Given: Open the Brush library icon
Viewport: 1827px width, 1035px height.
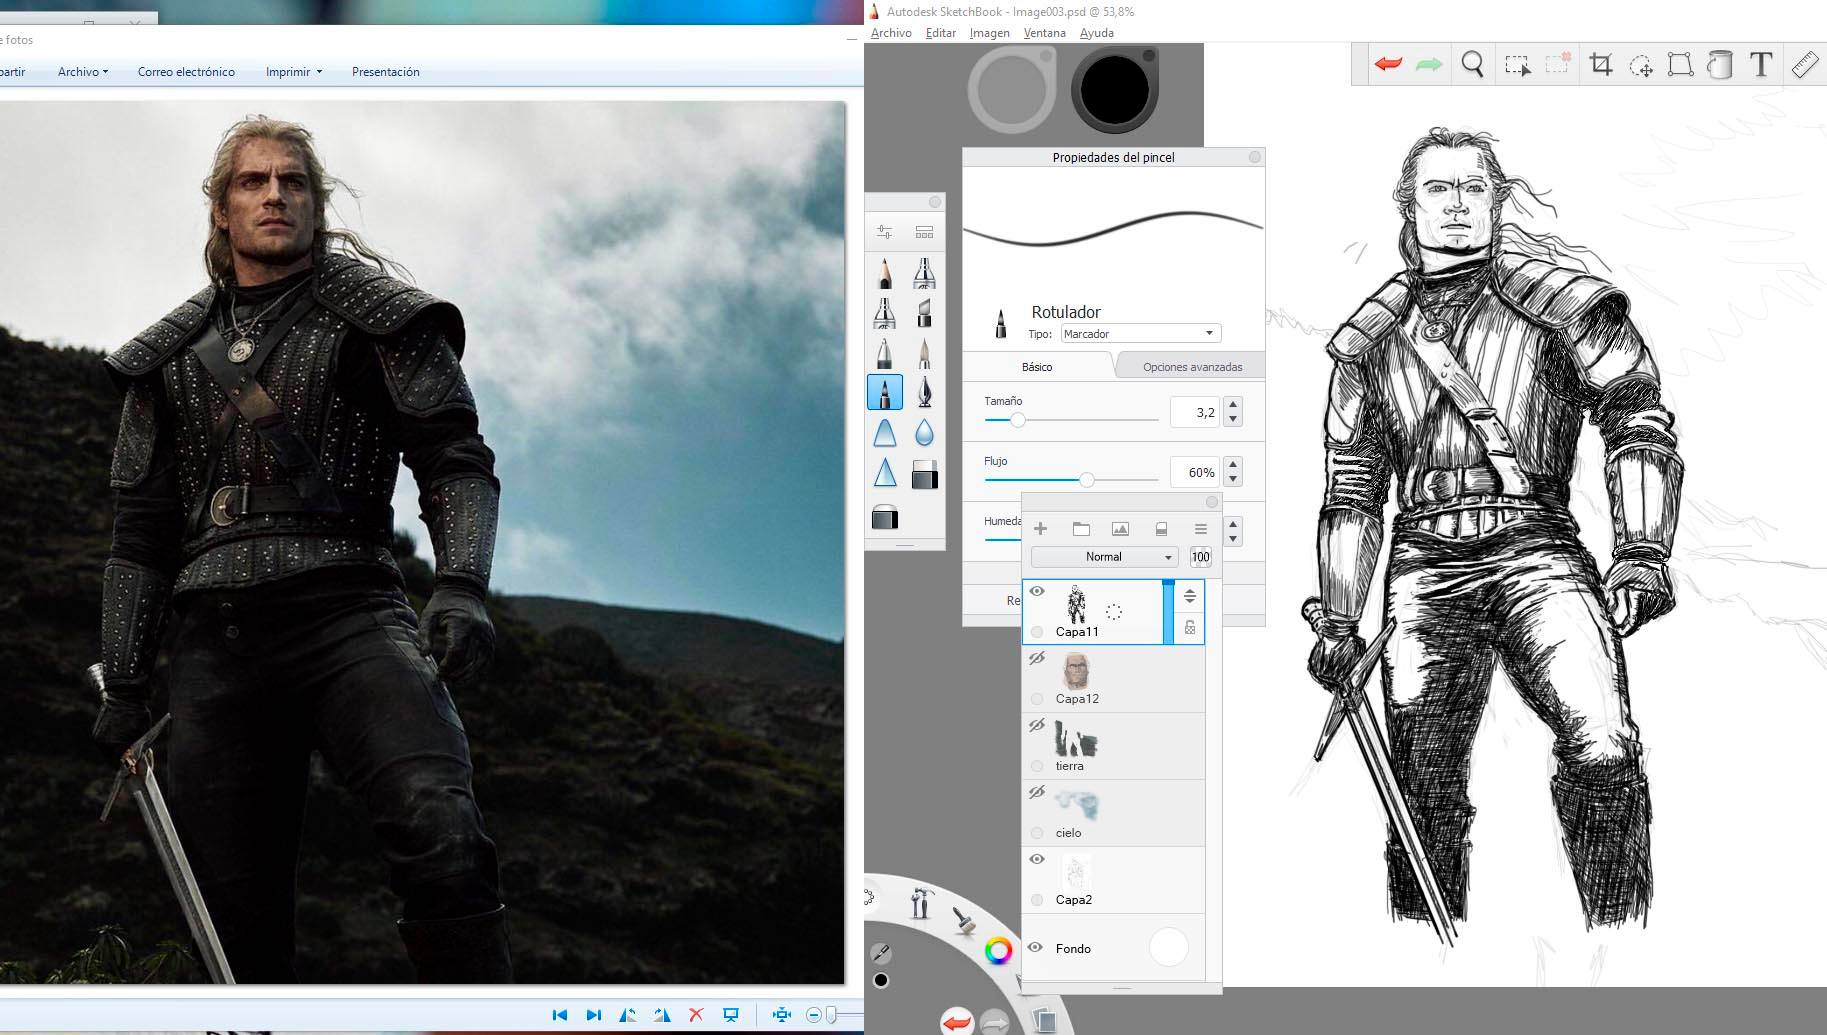Looking at the screenshot, I should 924,232.
